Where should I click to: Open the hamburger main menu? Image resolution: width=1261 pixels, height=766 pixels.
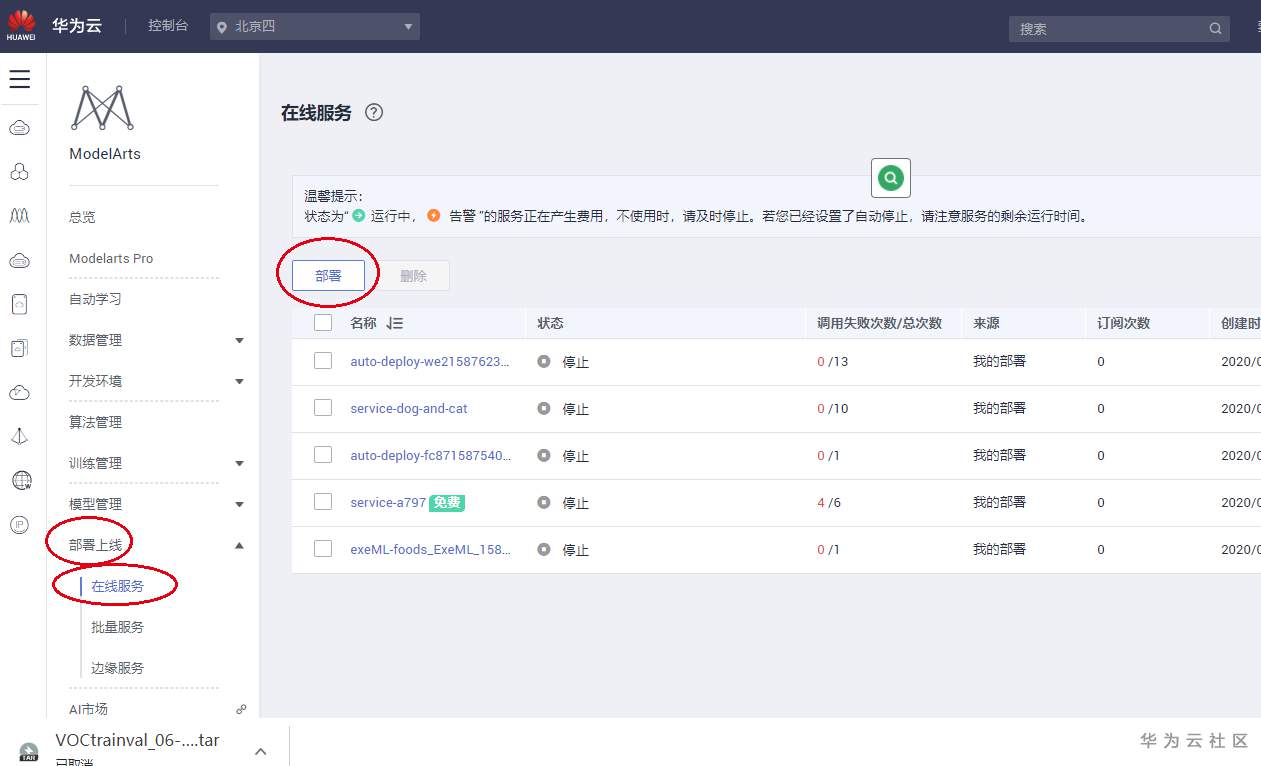[20, 79]
